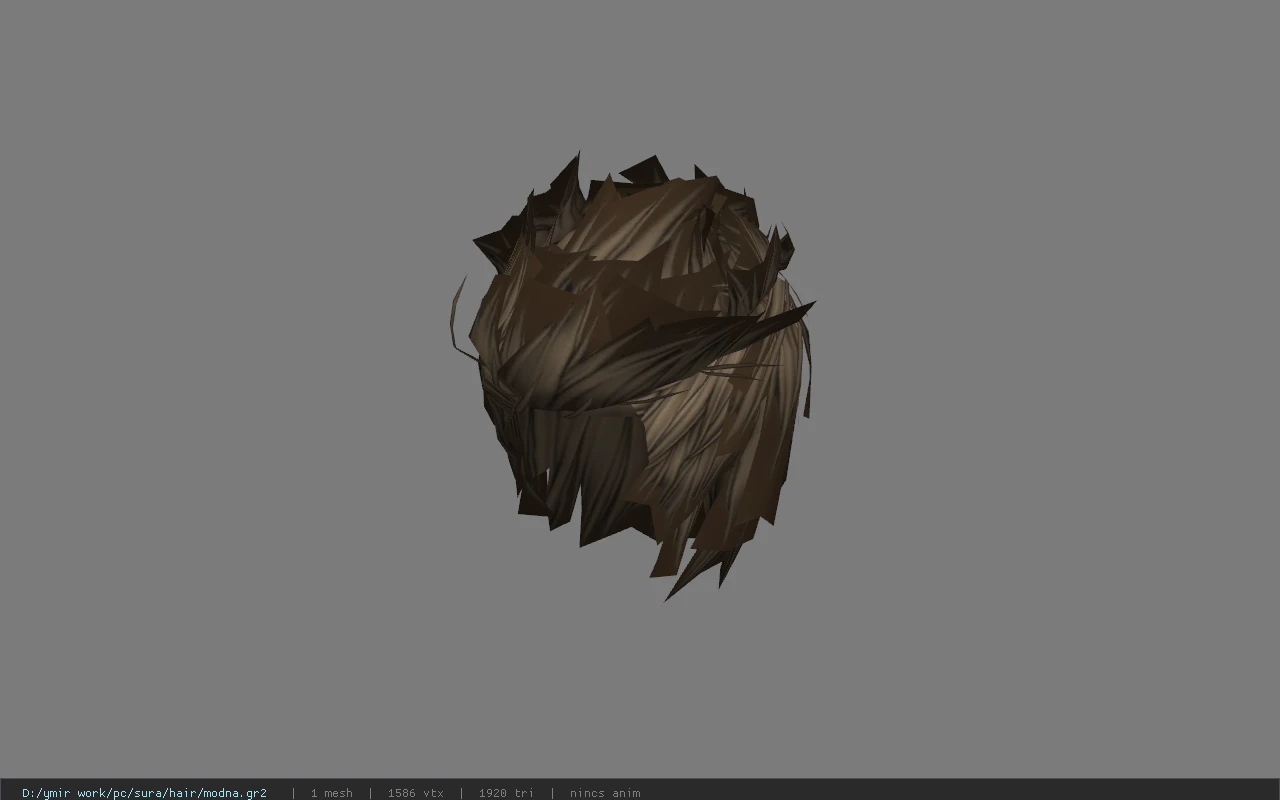
Task: Click the '1586 vtx' vertex count
Action: tap(415, 793)
